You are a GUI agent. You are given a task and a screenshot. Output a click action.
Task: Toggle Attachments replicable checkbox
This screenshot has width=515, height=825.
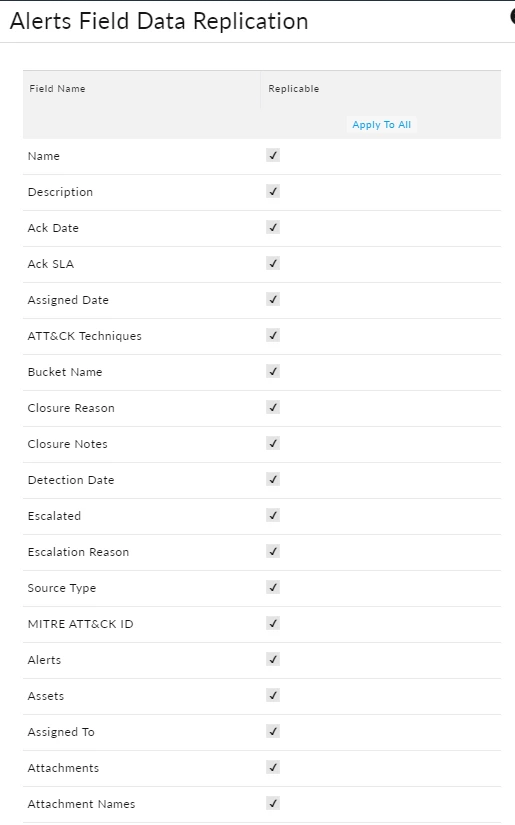(273, 767)
